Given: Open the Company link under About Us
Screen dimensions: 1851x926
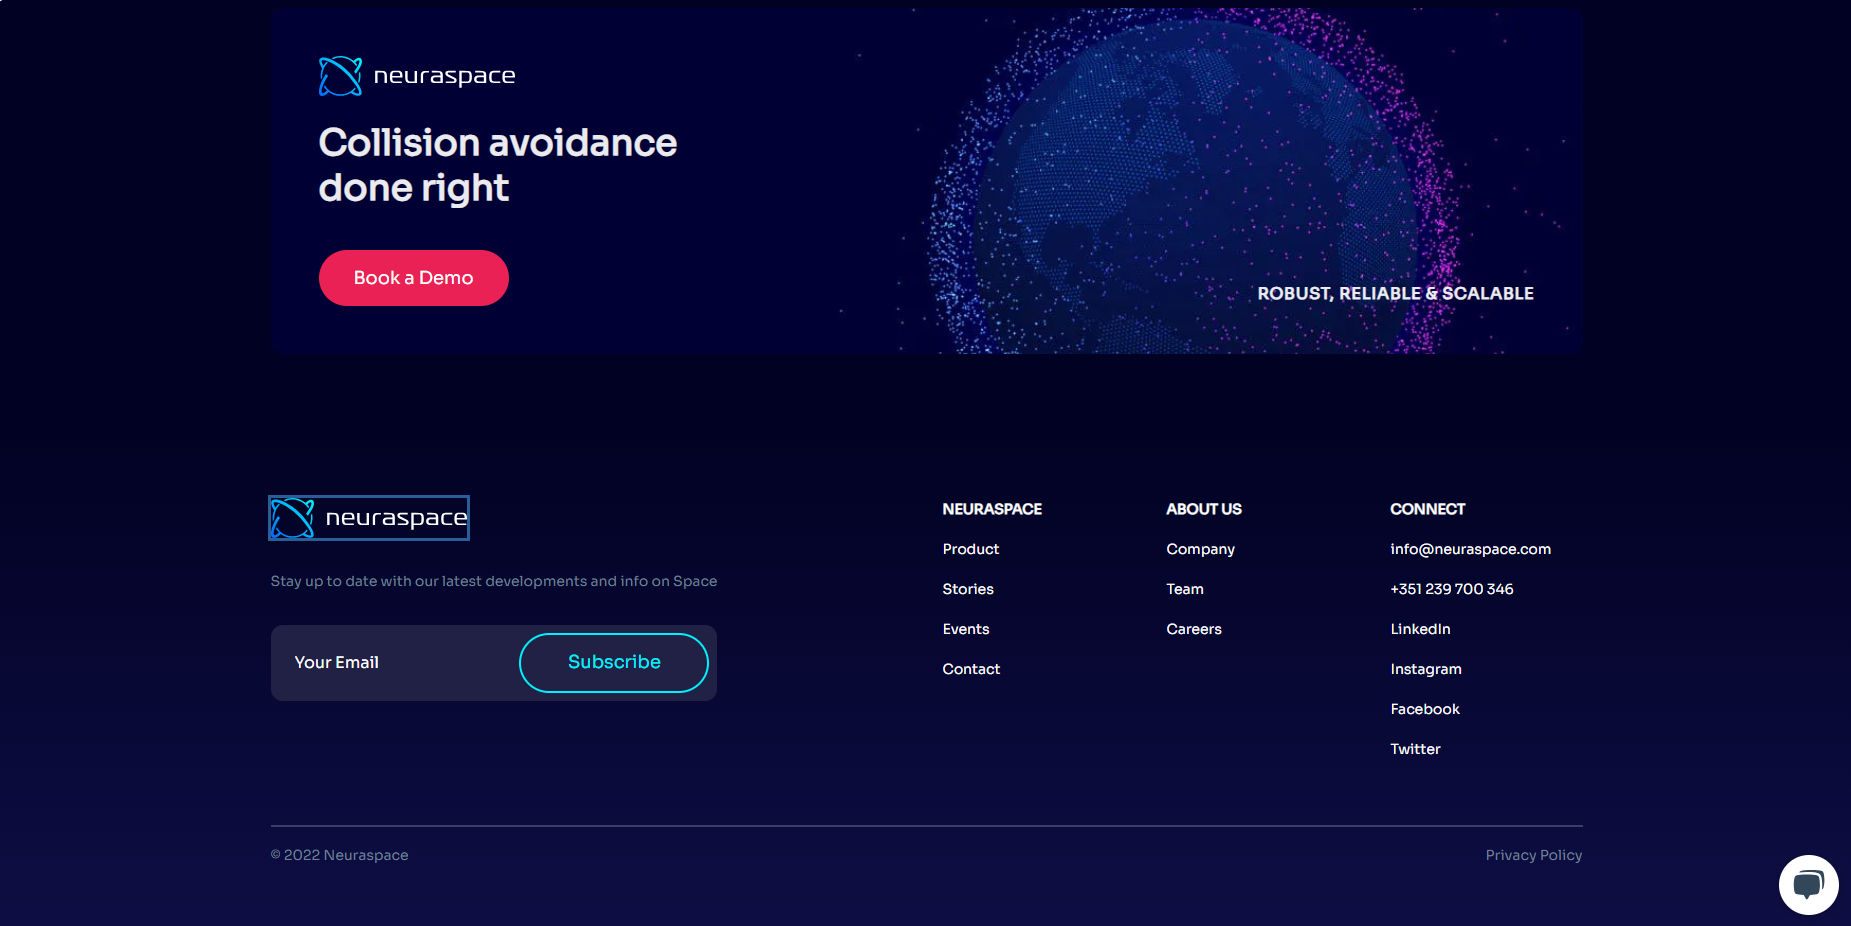Looking at the screenshot, I should [x=1200, y=549].
